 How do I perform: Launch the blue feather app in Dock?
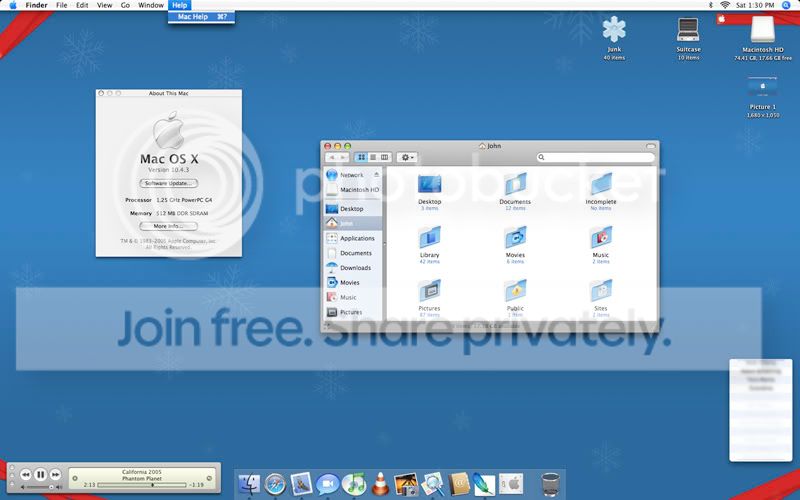483,484
